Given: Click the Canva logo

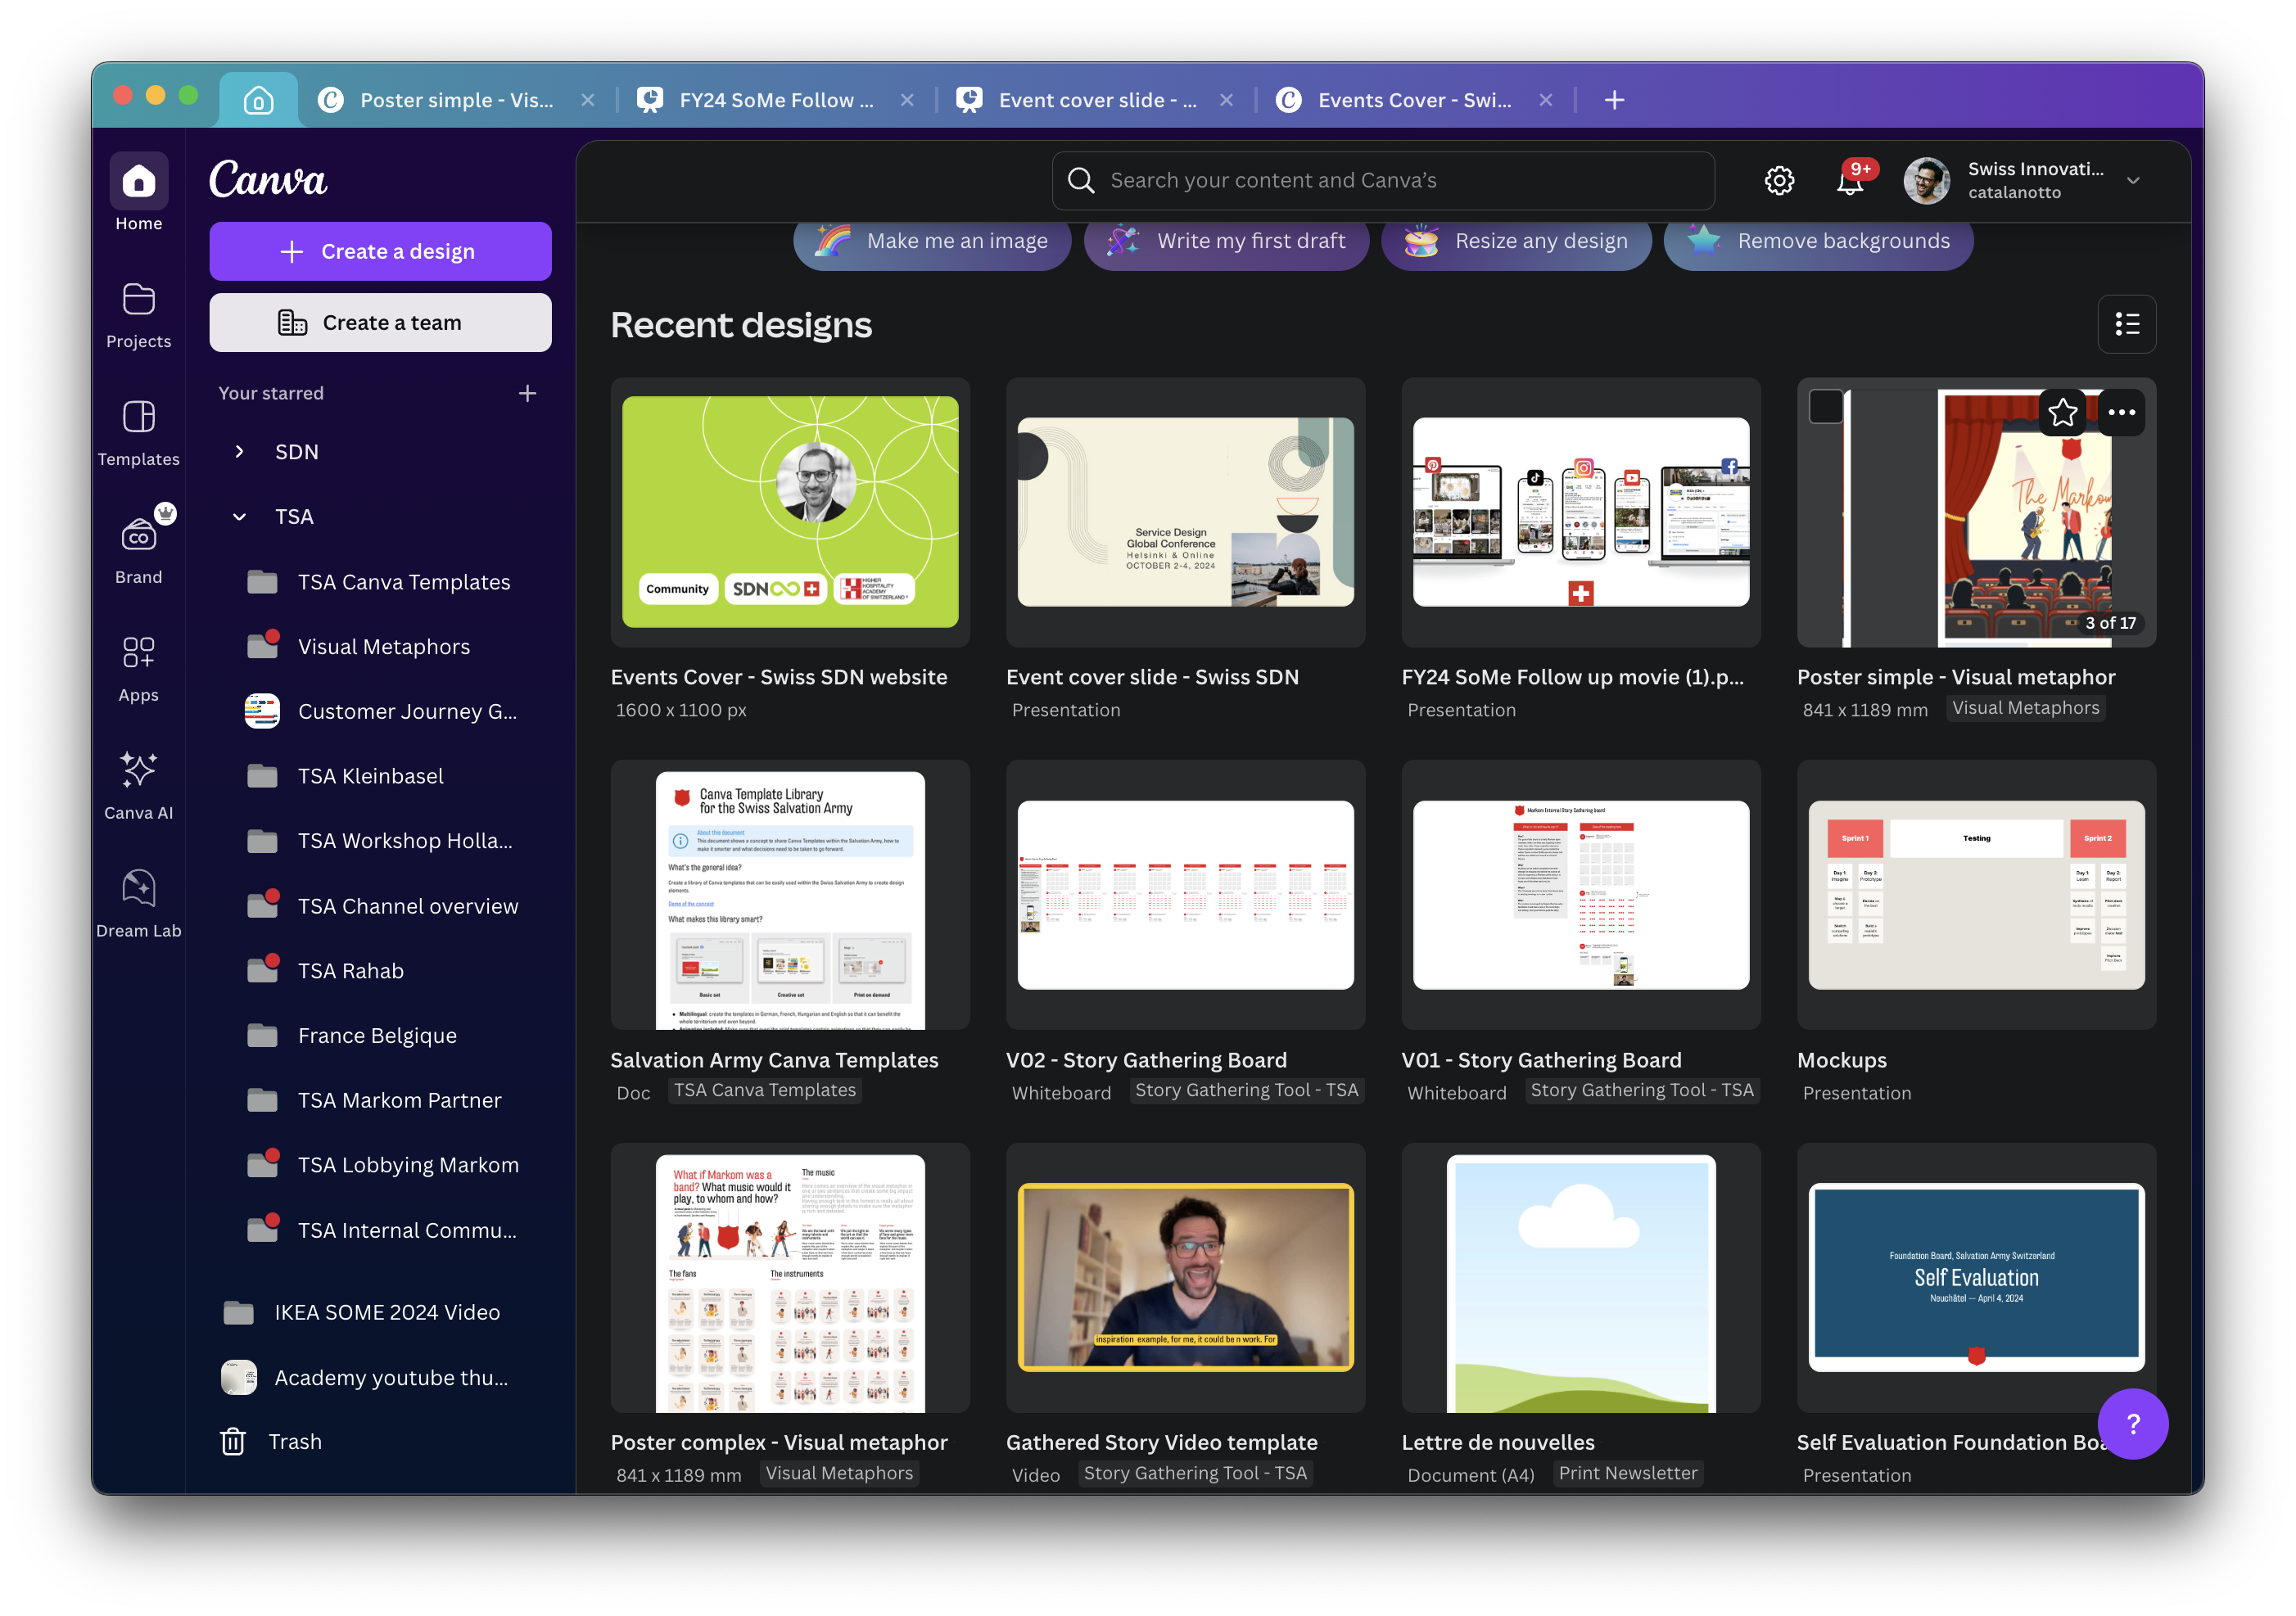Looking at the screenshot, I should 268,180.
